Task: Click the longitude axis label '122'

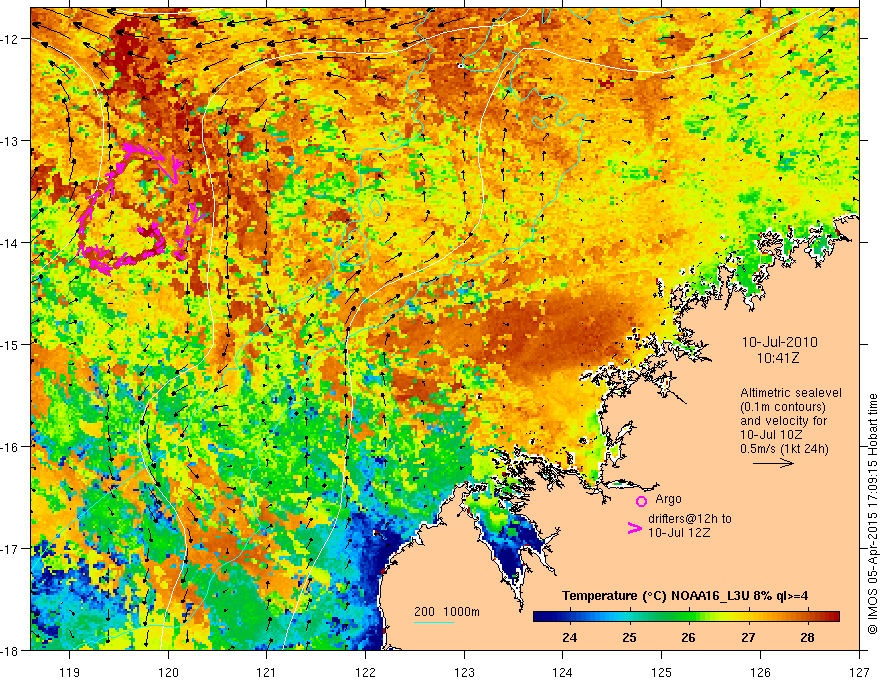Action: 365,672
